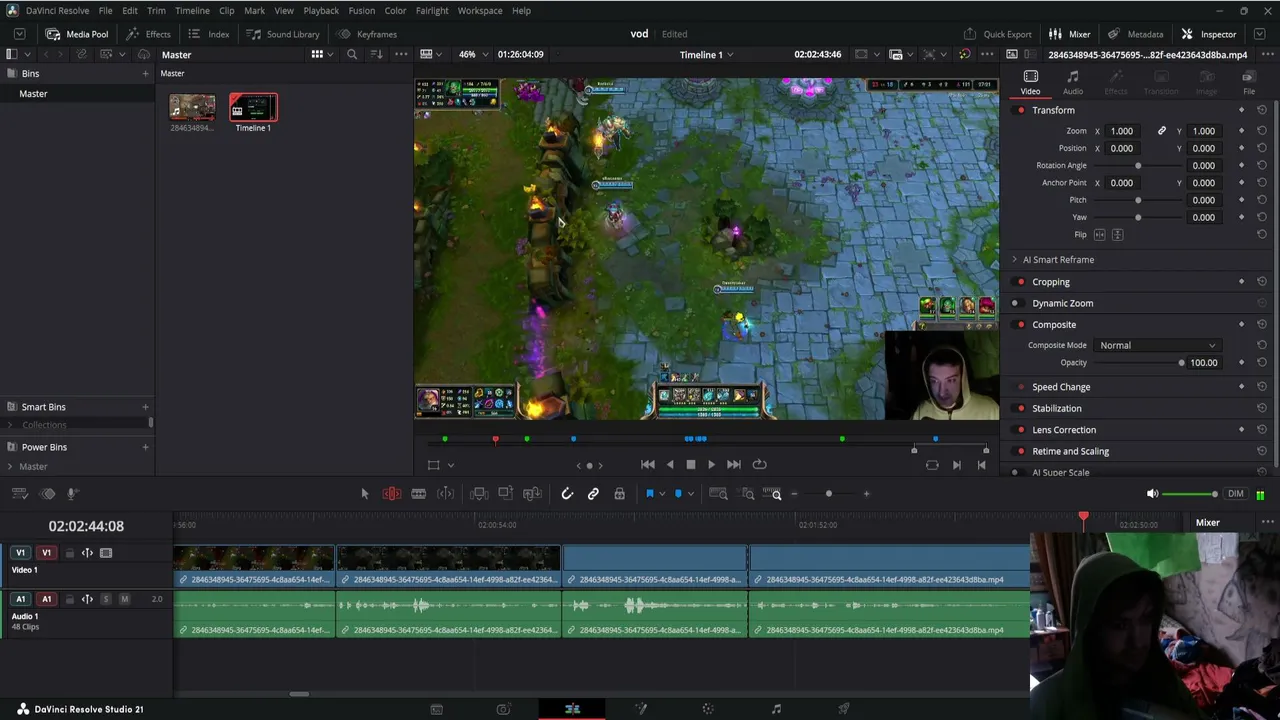Screen dimensions: 1280x720
Task: Open the marker color dropdown arrow
Action: click(x=690, y=494)
